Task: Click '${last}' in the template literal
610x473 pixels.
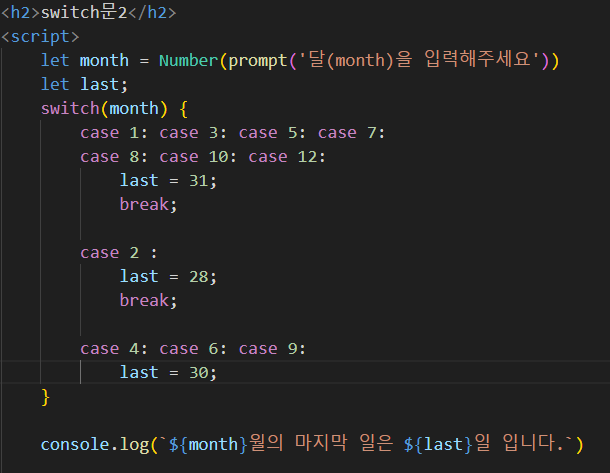Action: 438,445
